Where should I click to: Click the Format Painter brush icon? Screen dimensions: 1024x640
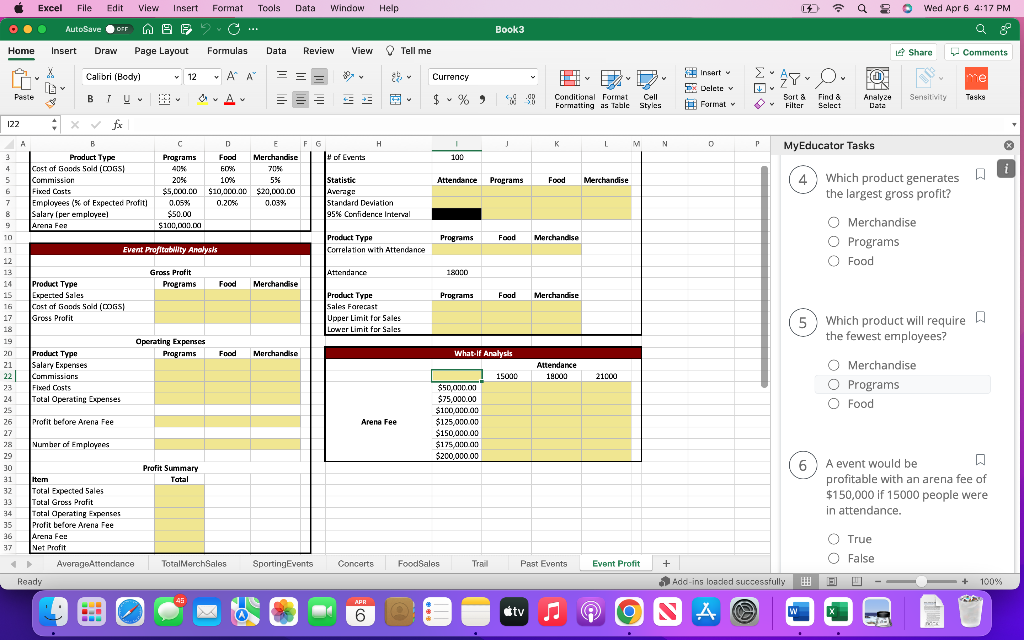50,103
